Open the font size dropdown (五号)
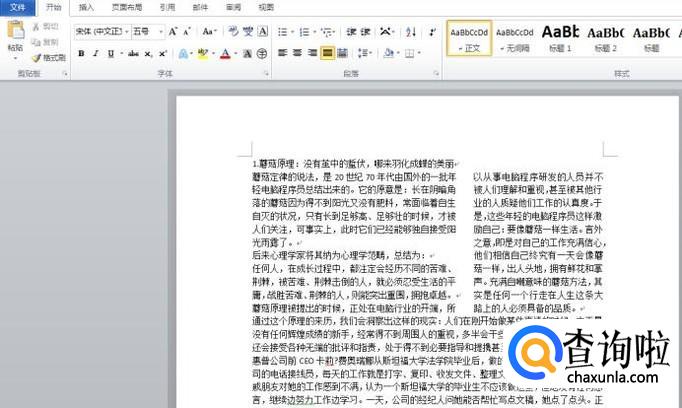This screenshot has width=682, height=408. [147, 31]
